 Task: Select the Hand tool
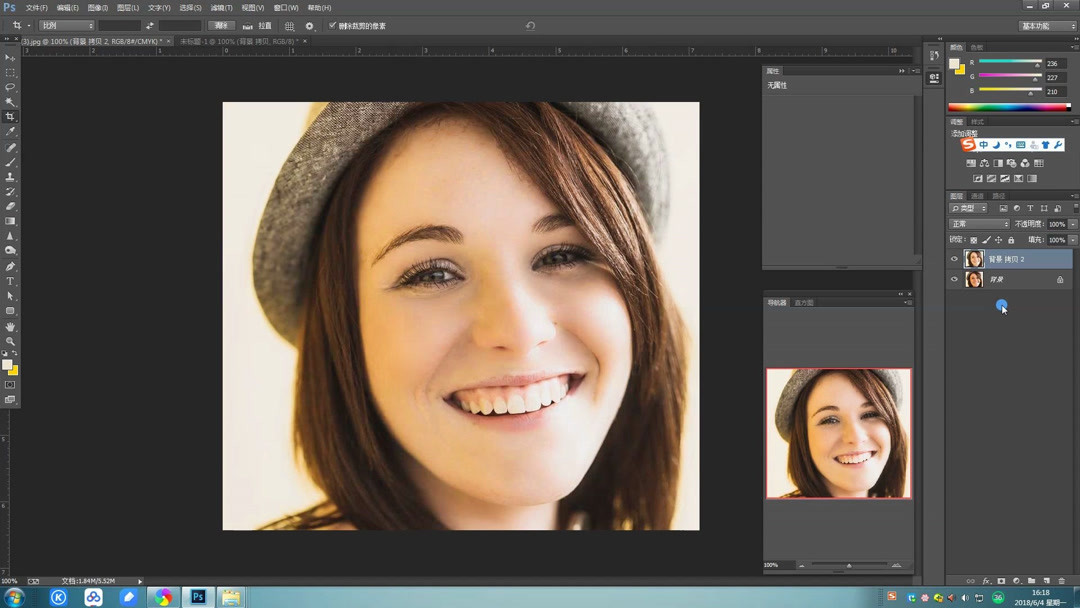click(10, 326)
